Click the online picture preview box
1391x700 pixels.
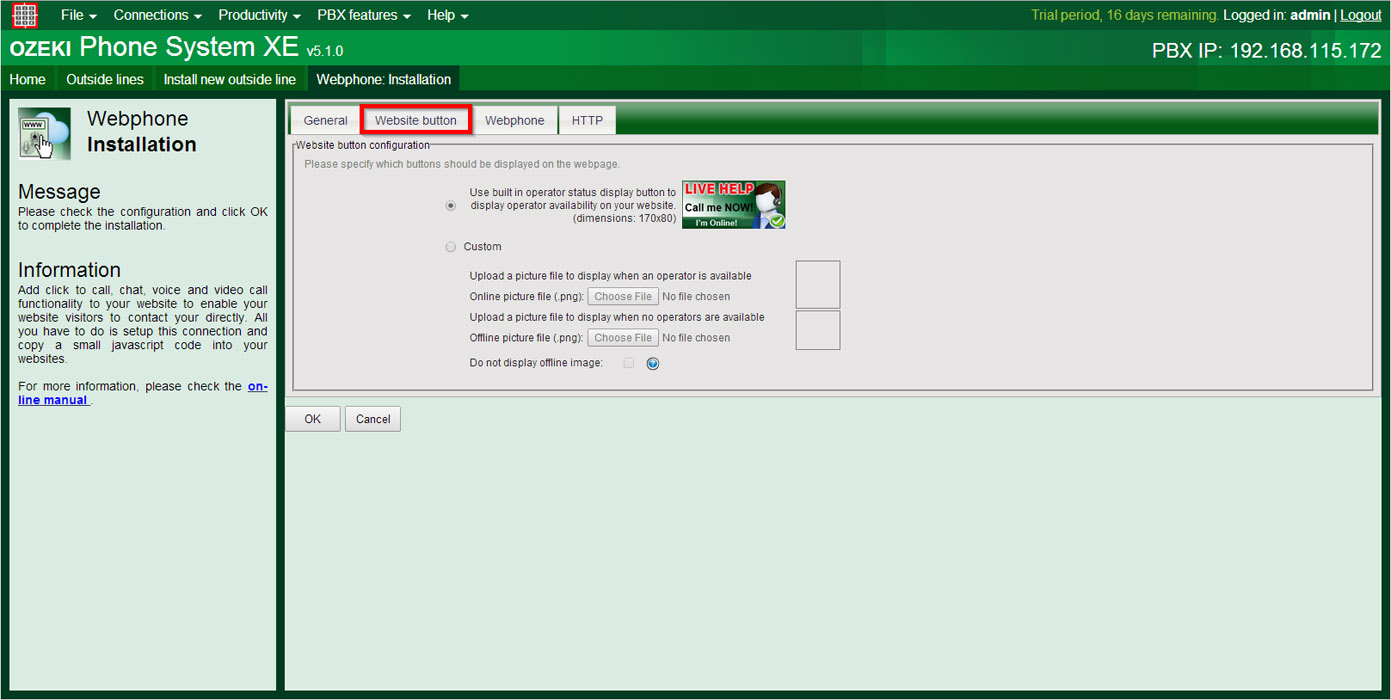pos(818,285)
